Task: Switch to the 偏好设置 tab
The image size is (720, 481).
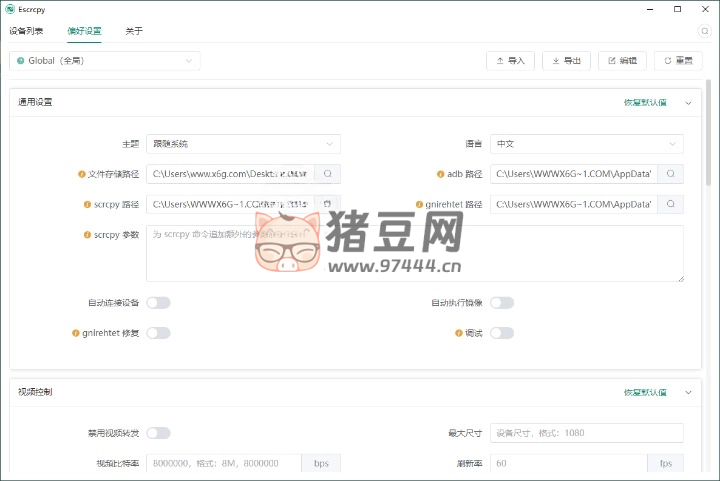Action: [x=84, y=31]
